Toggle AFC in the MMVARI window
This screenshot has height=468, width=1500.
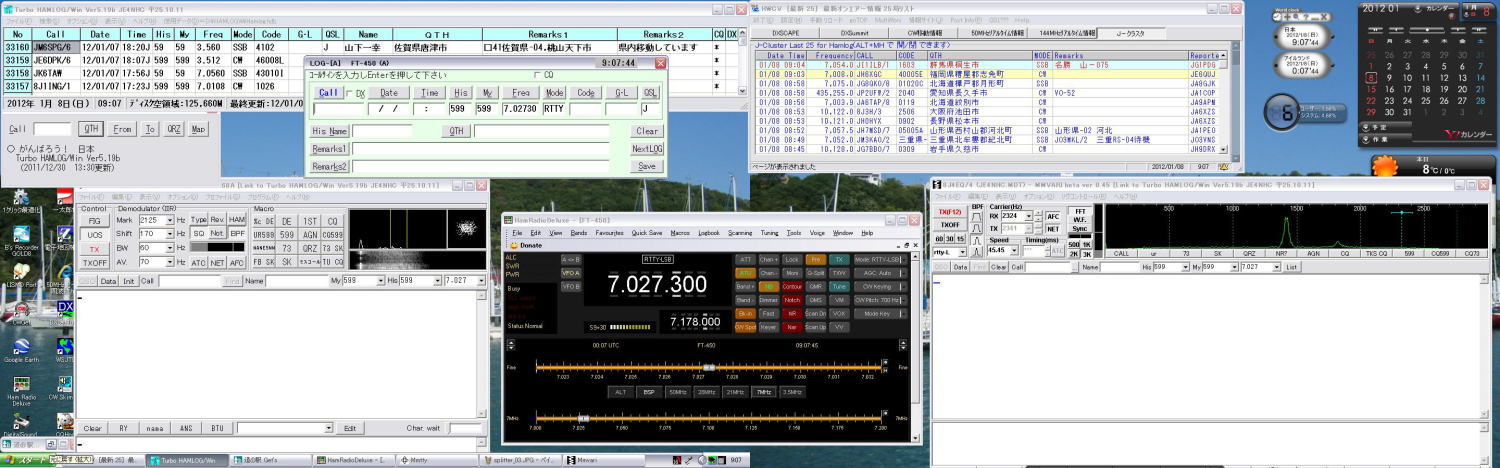point(1052,216)
